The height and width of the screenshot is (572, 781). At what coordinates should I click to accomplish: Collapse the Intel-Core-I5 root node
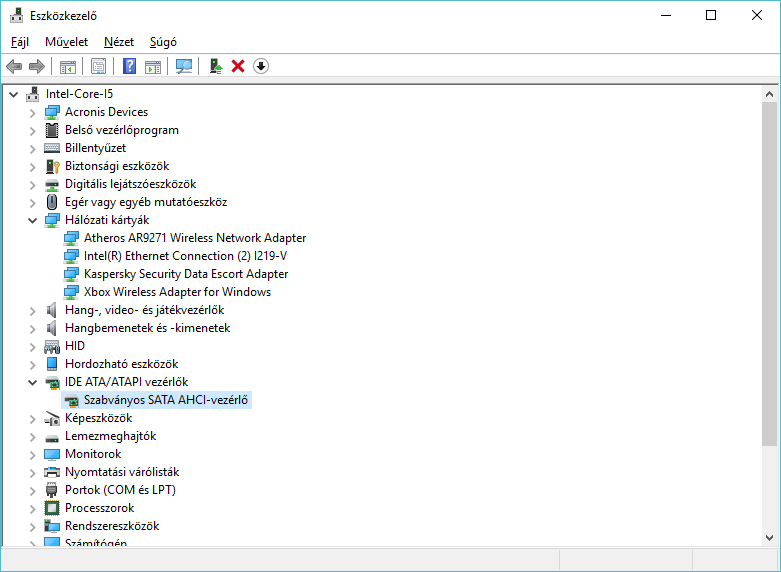click(13, 94)
